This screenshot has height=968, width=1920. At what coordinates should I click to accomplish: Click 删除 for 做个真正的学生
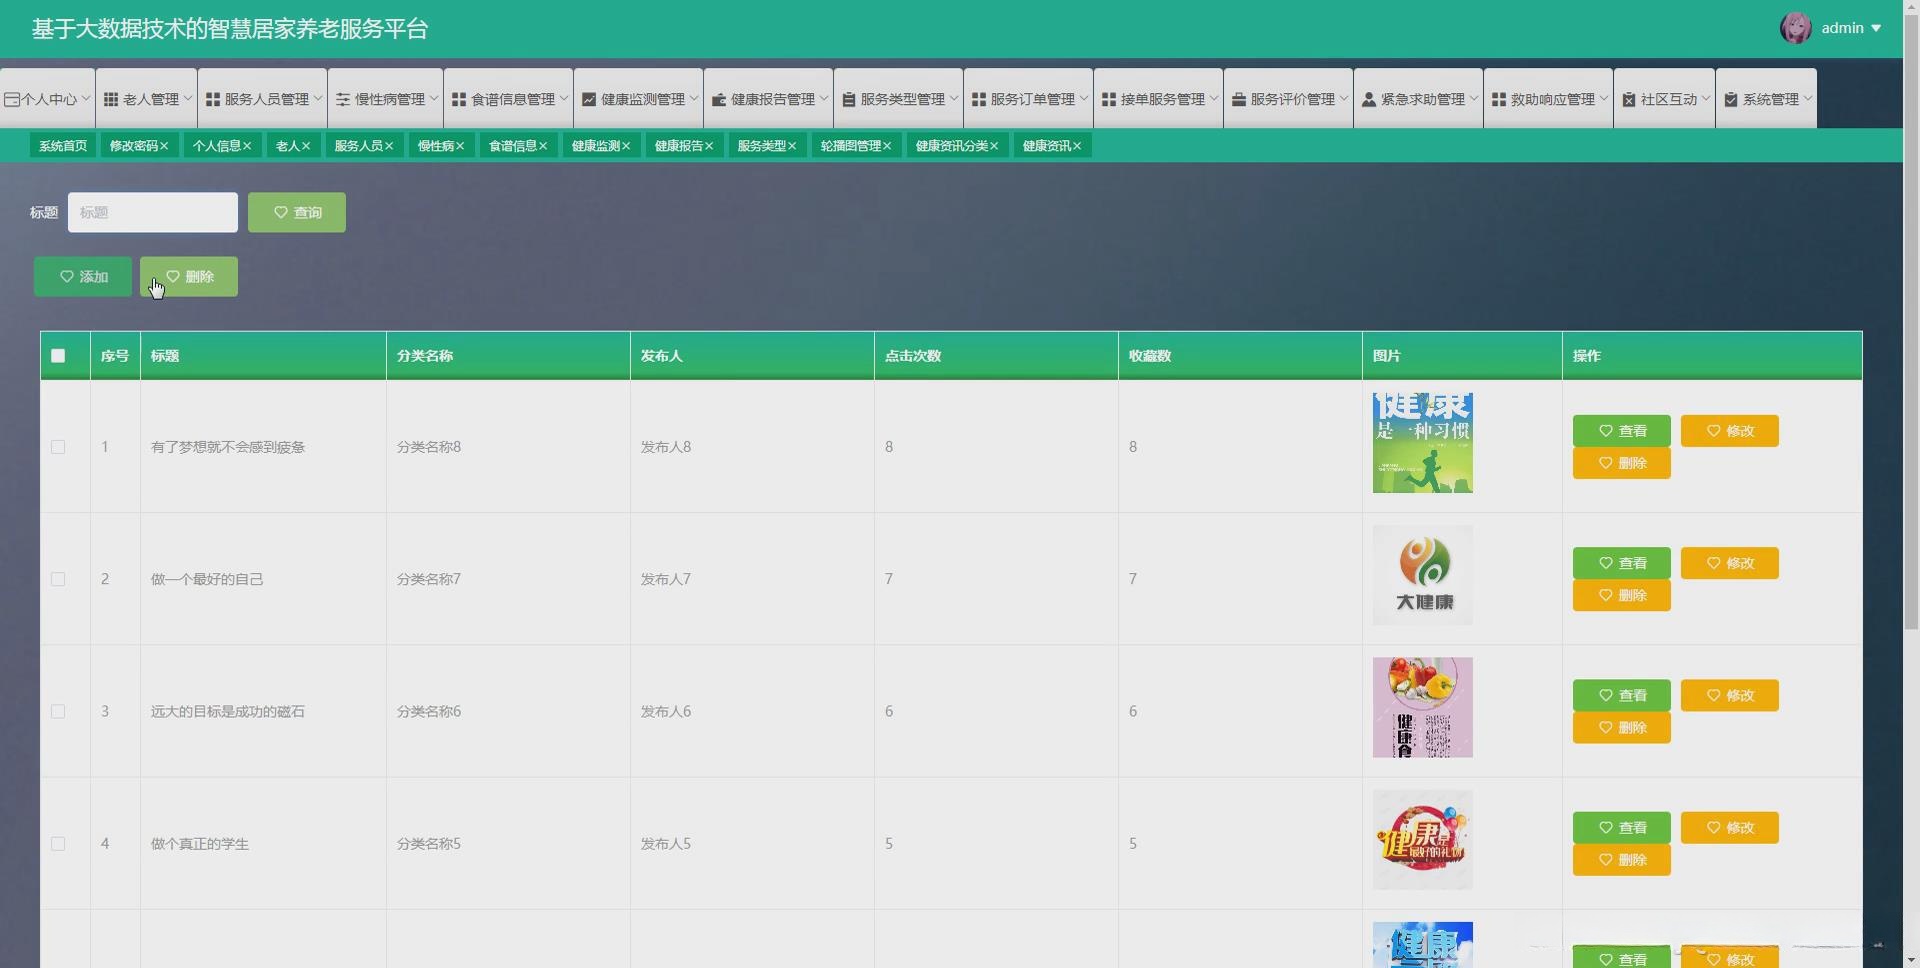tap(1622, 860)
